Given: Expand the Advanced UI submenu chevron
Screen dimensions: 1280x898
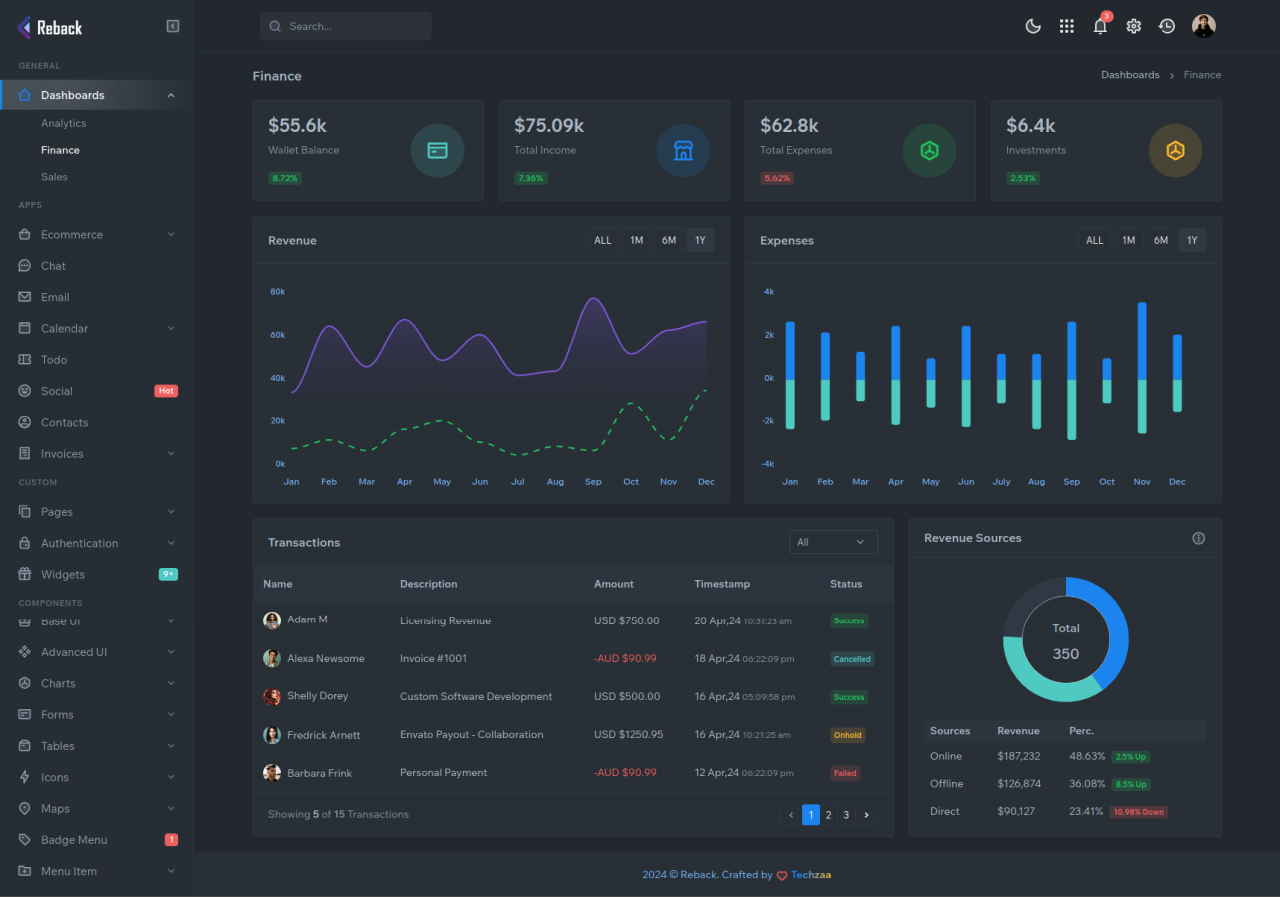Looking at the screenshot, I should 171,652.
